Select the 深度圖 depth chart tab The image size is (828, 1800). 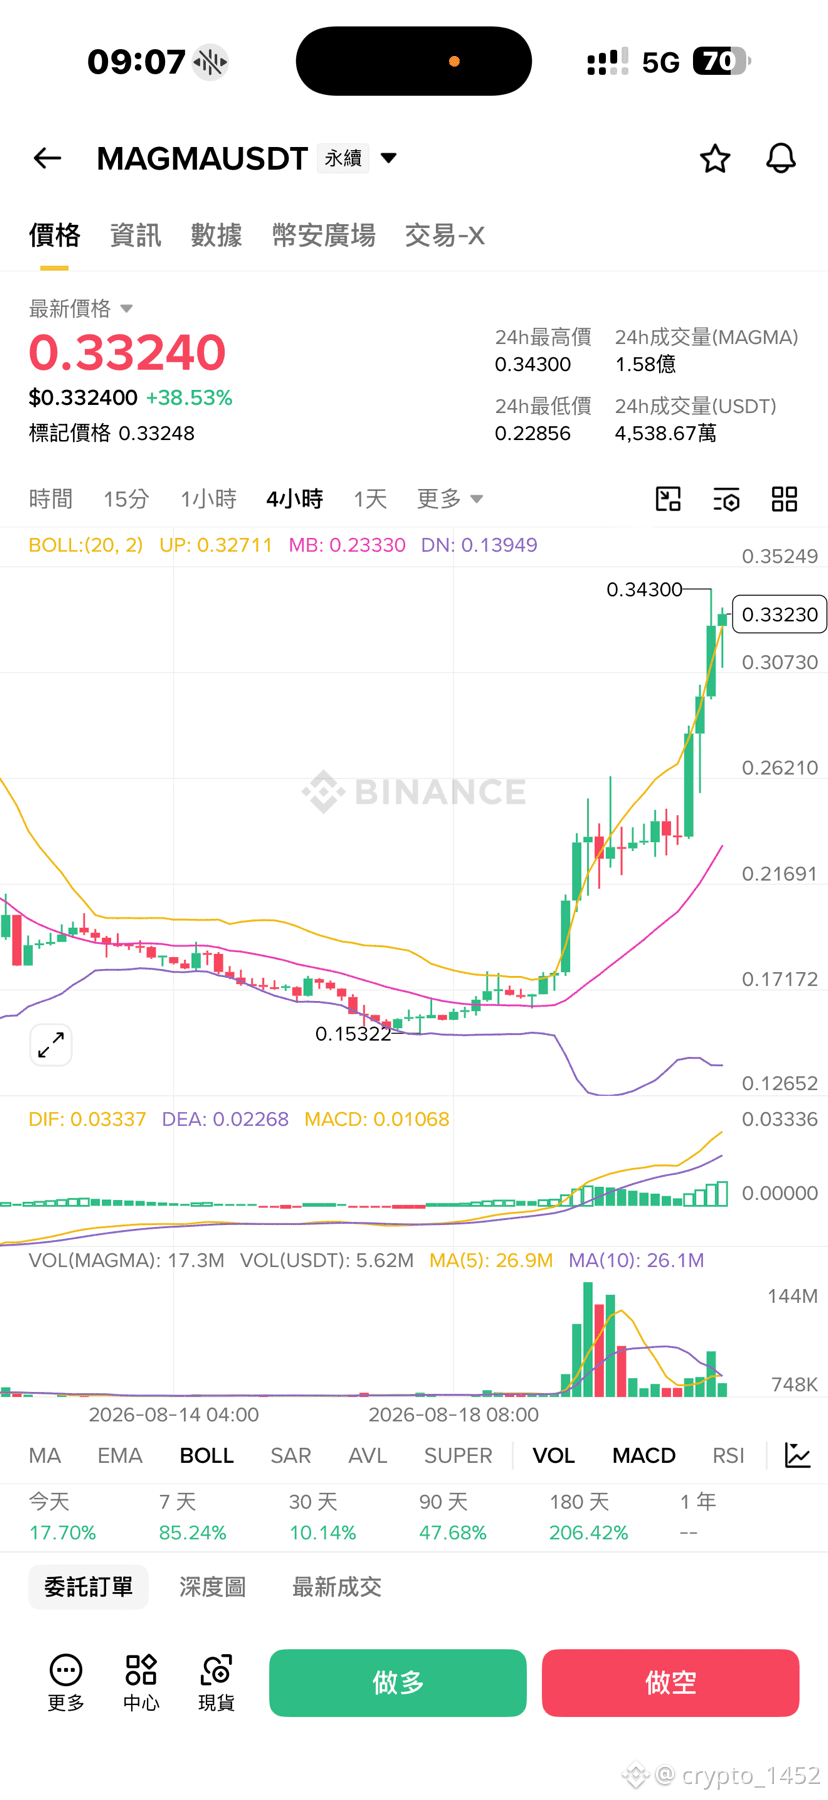coord(212,1587)
